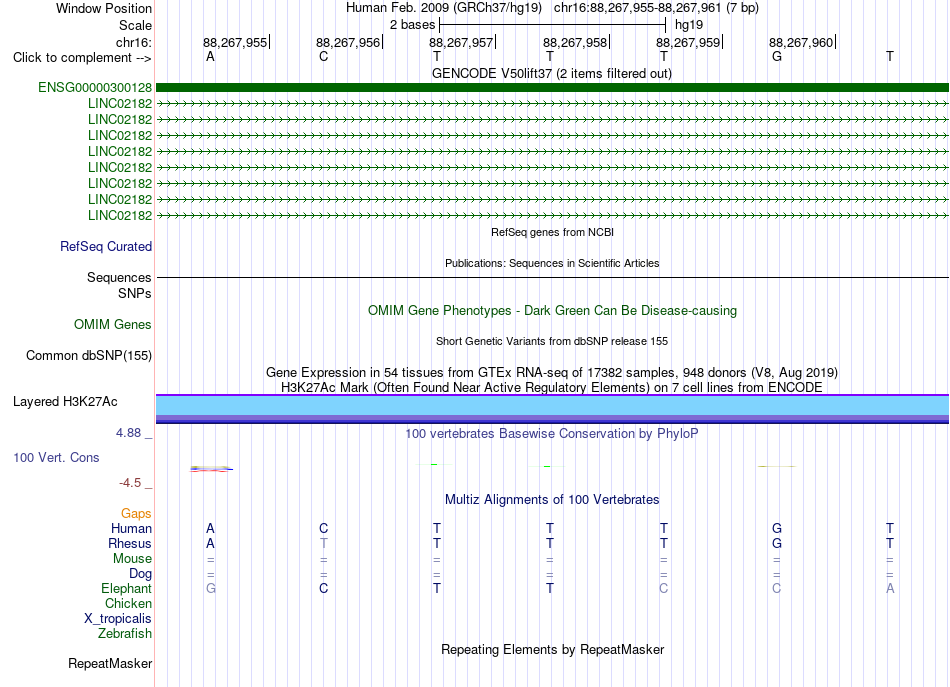Open the GTEx 'Gene Expression in 54 tissues' title

click(x=552, y=372)
